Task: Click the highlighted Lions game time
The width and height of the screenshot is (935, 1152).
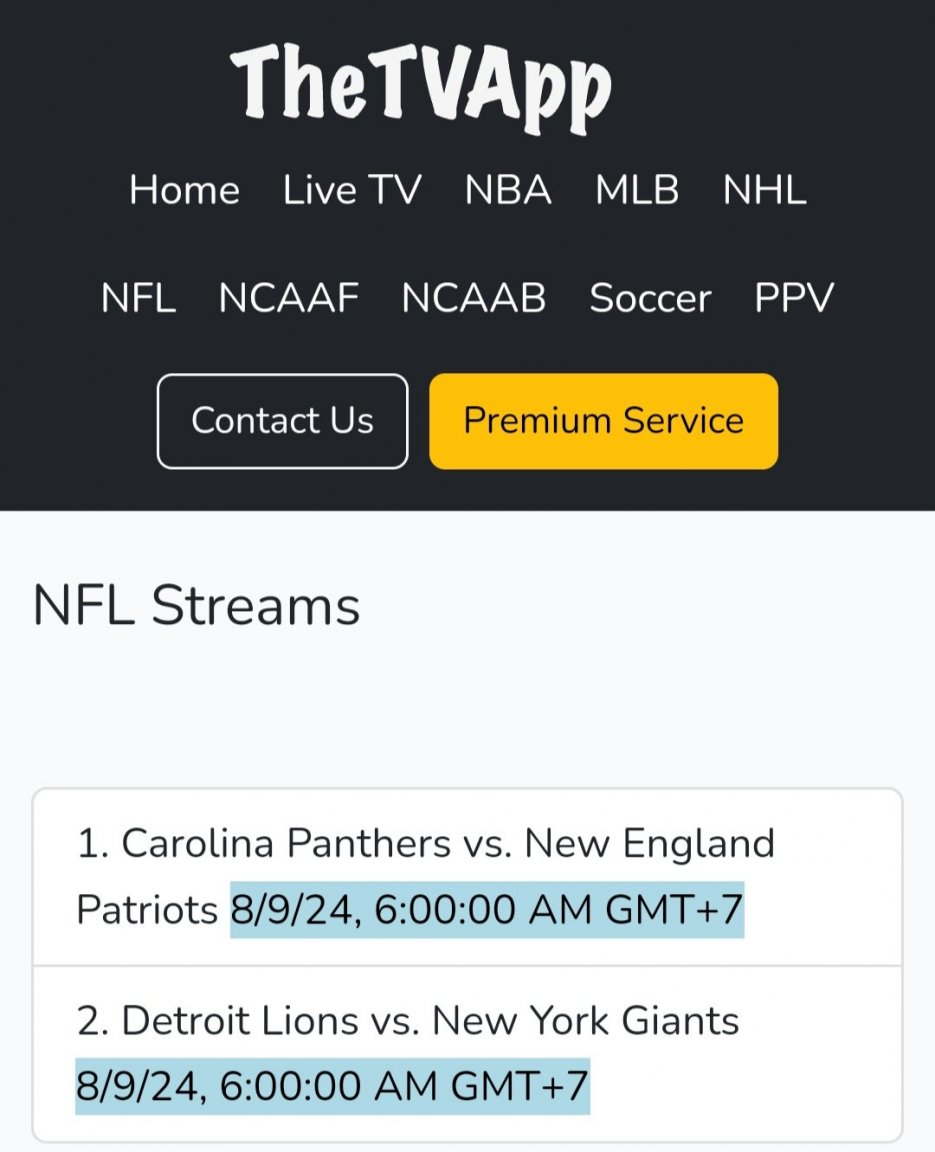Action: pos(332,1086)
